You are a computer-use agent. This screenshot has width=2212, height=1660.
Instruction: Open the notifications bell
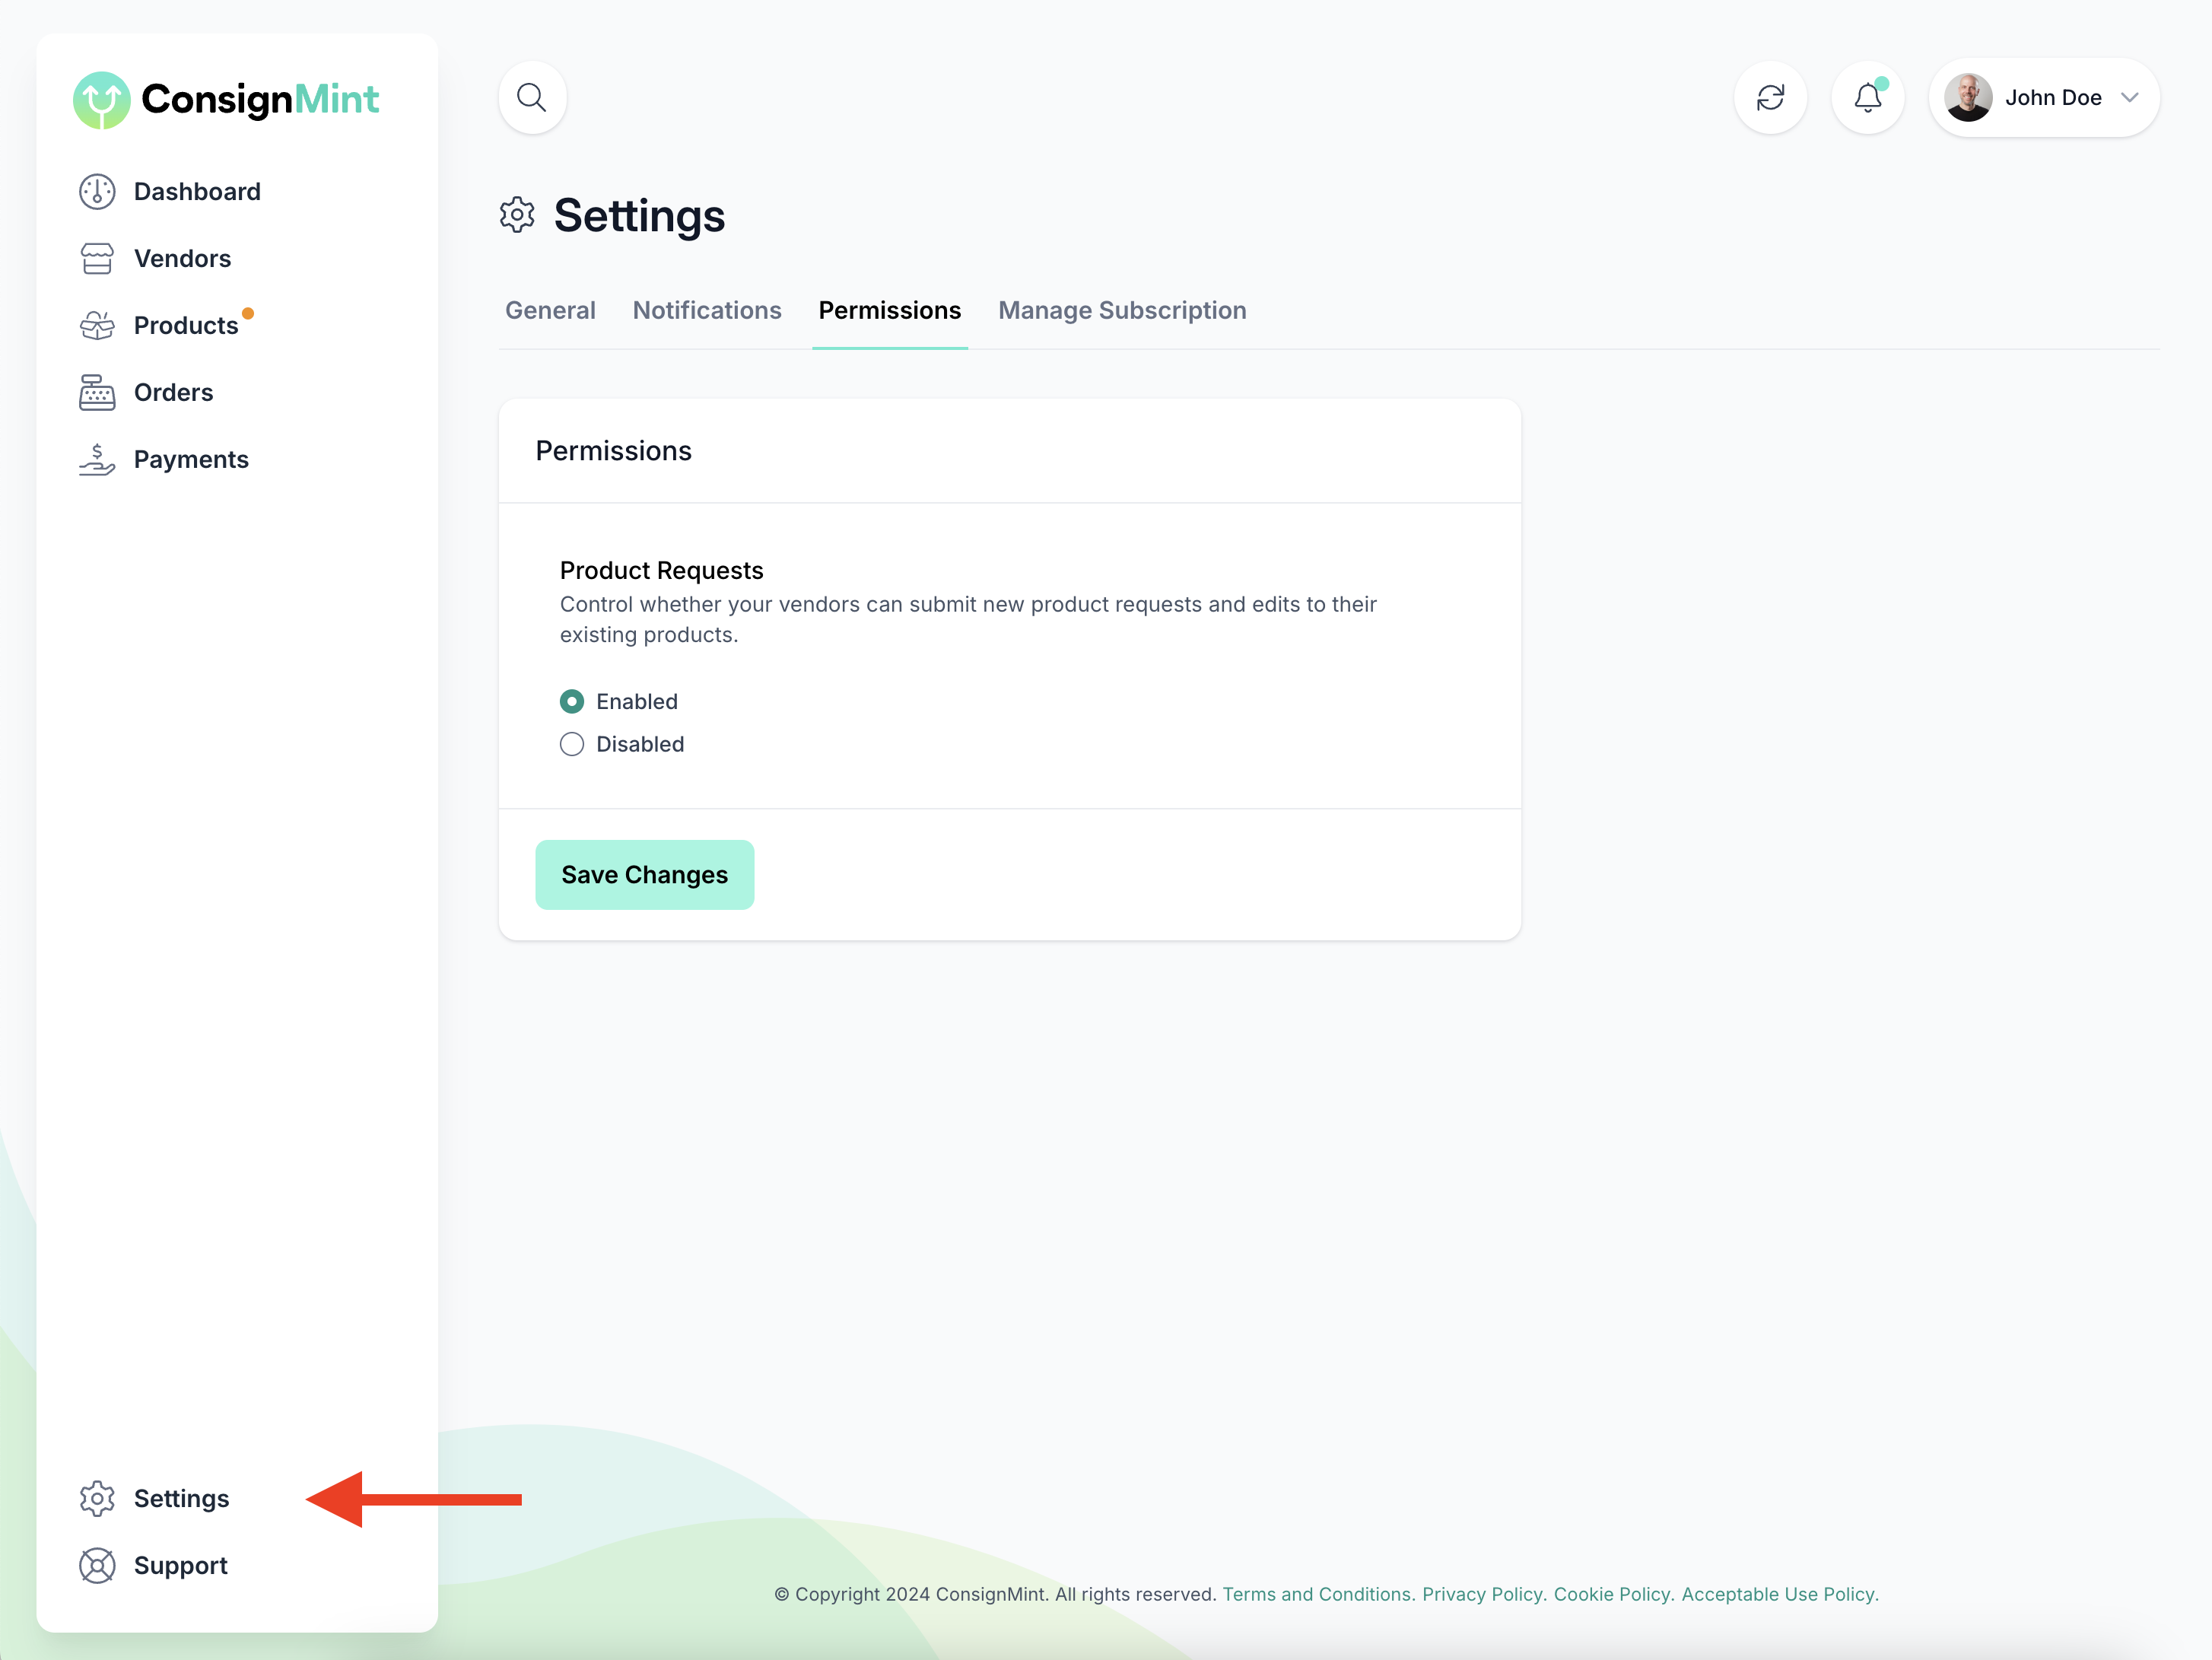click(x=1867, y=98)
